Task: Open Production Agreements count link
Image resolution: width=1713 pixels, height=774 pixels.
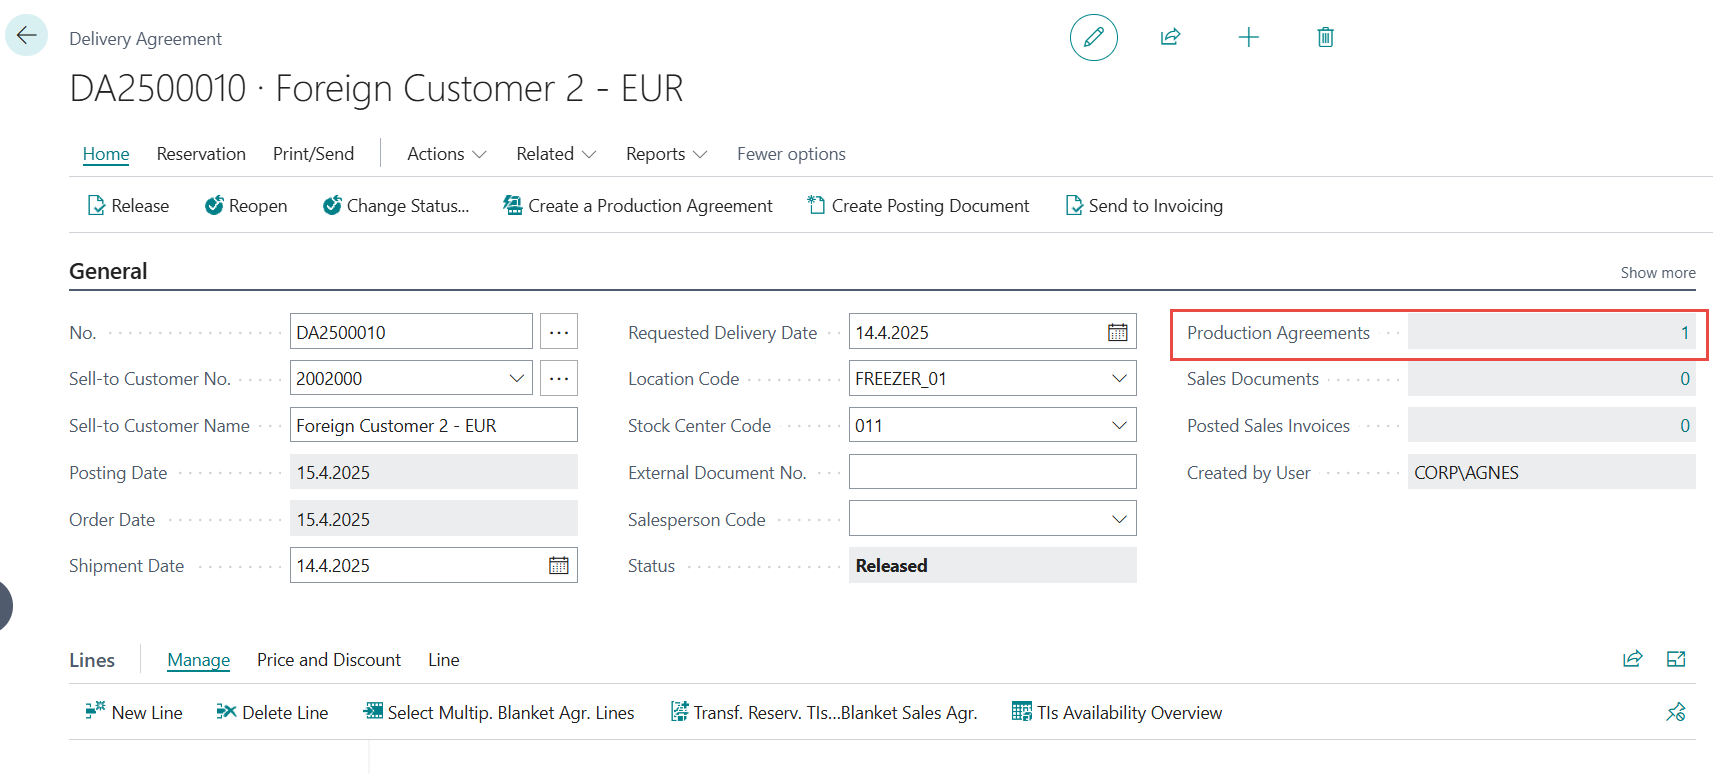Action: tap(1684, 333)
